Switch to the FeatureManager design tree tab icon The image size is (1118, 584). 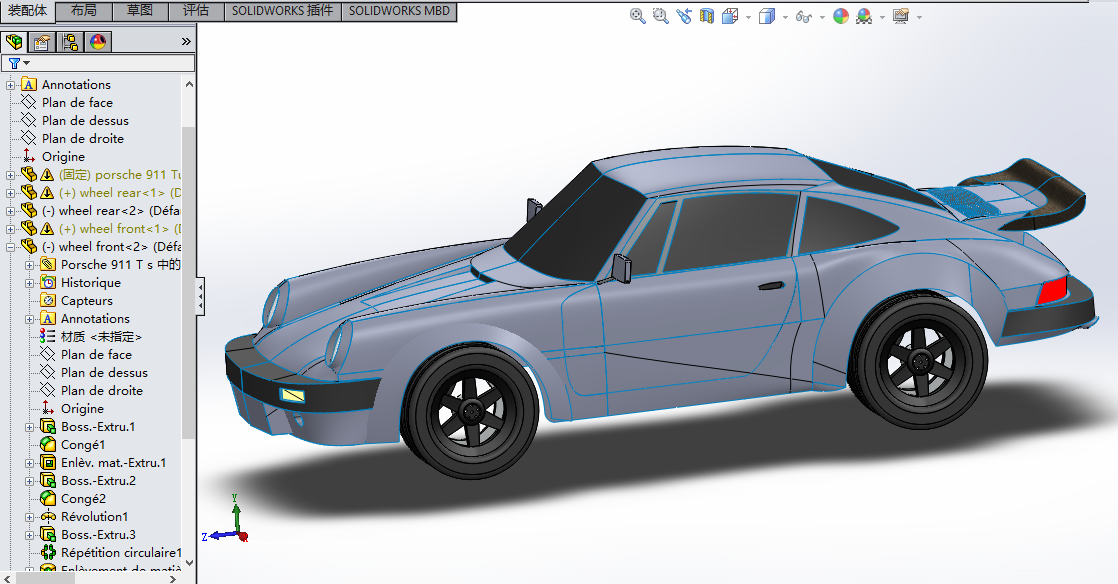[x=14, y=42]
